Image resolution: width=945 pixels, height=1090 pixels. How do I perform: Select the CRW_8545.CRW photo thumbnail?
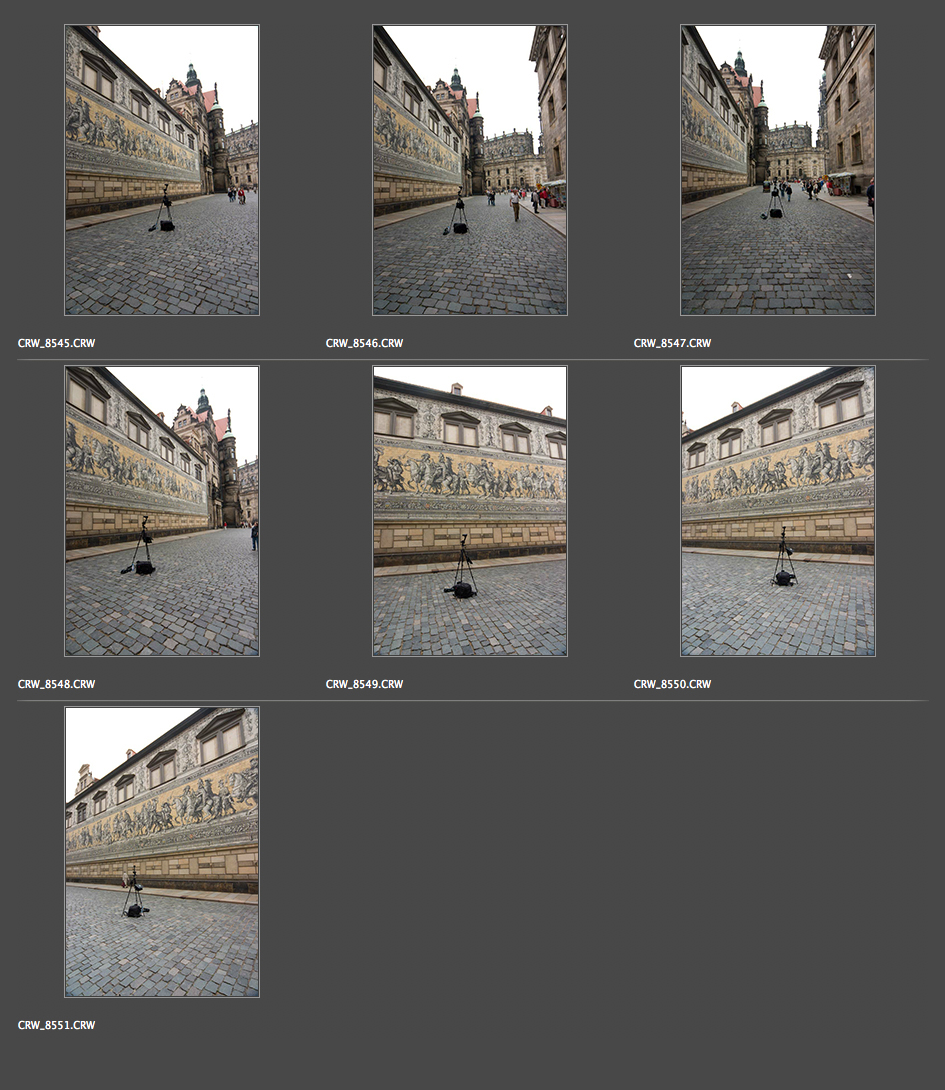[162, 170]
